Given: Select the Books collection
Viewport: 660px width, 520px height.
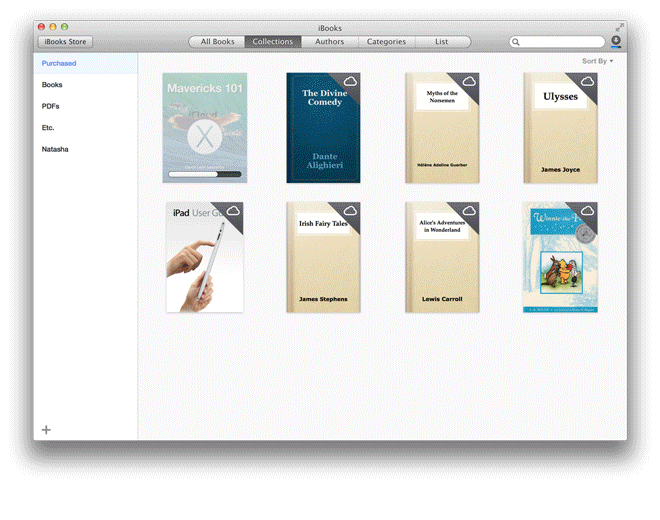Looking at the screenshot, I should pyautogui.click(x=86, y=85).
